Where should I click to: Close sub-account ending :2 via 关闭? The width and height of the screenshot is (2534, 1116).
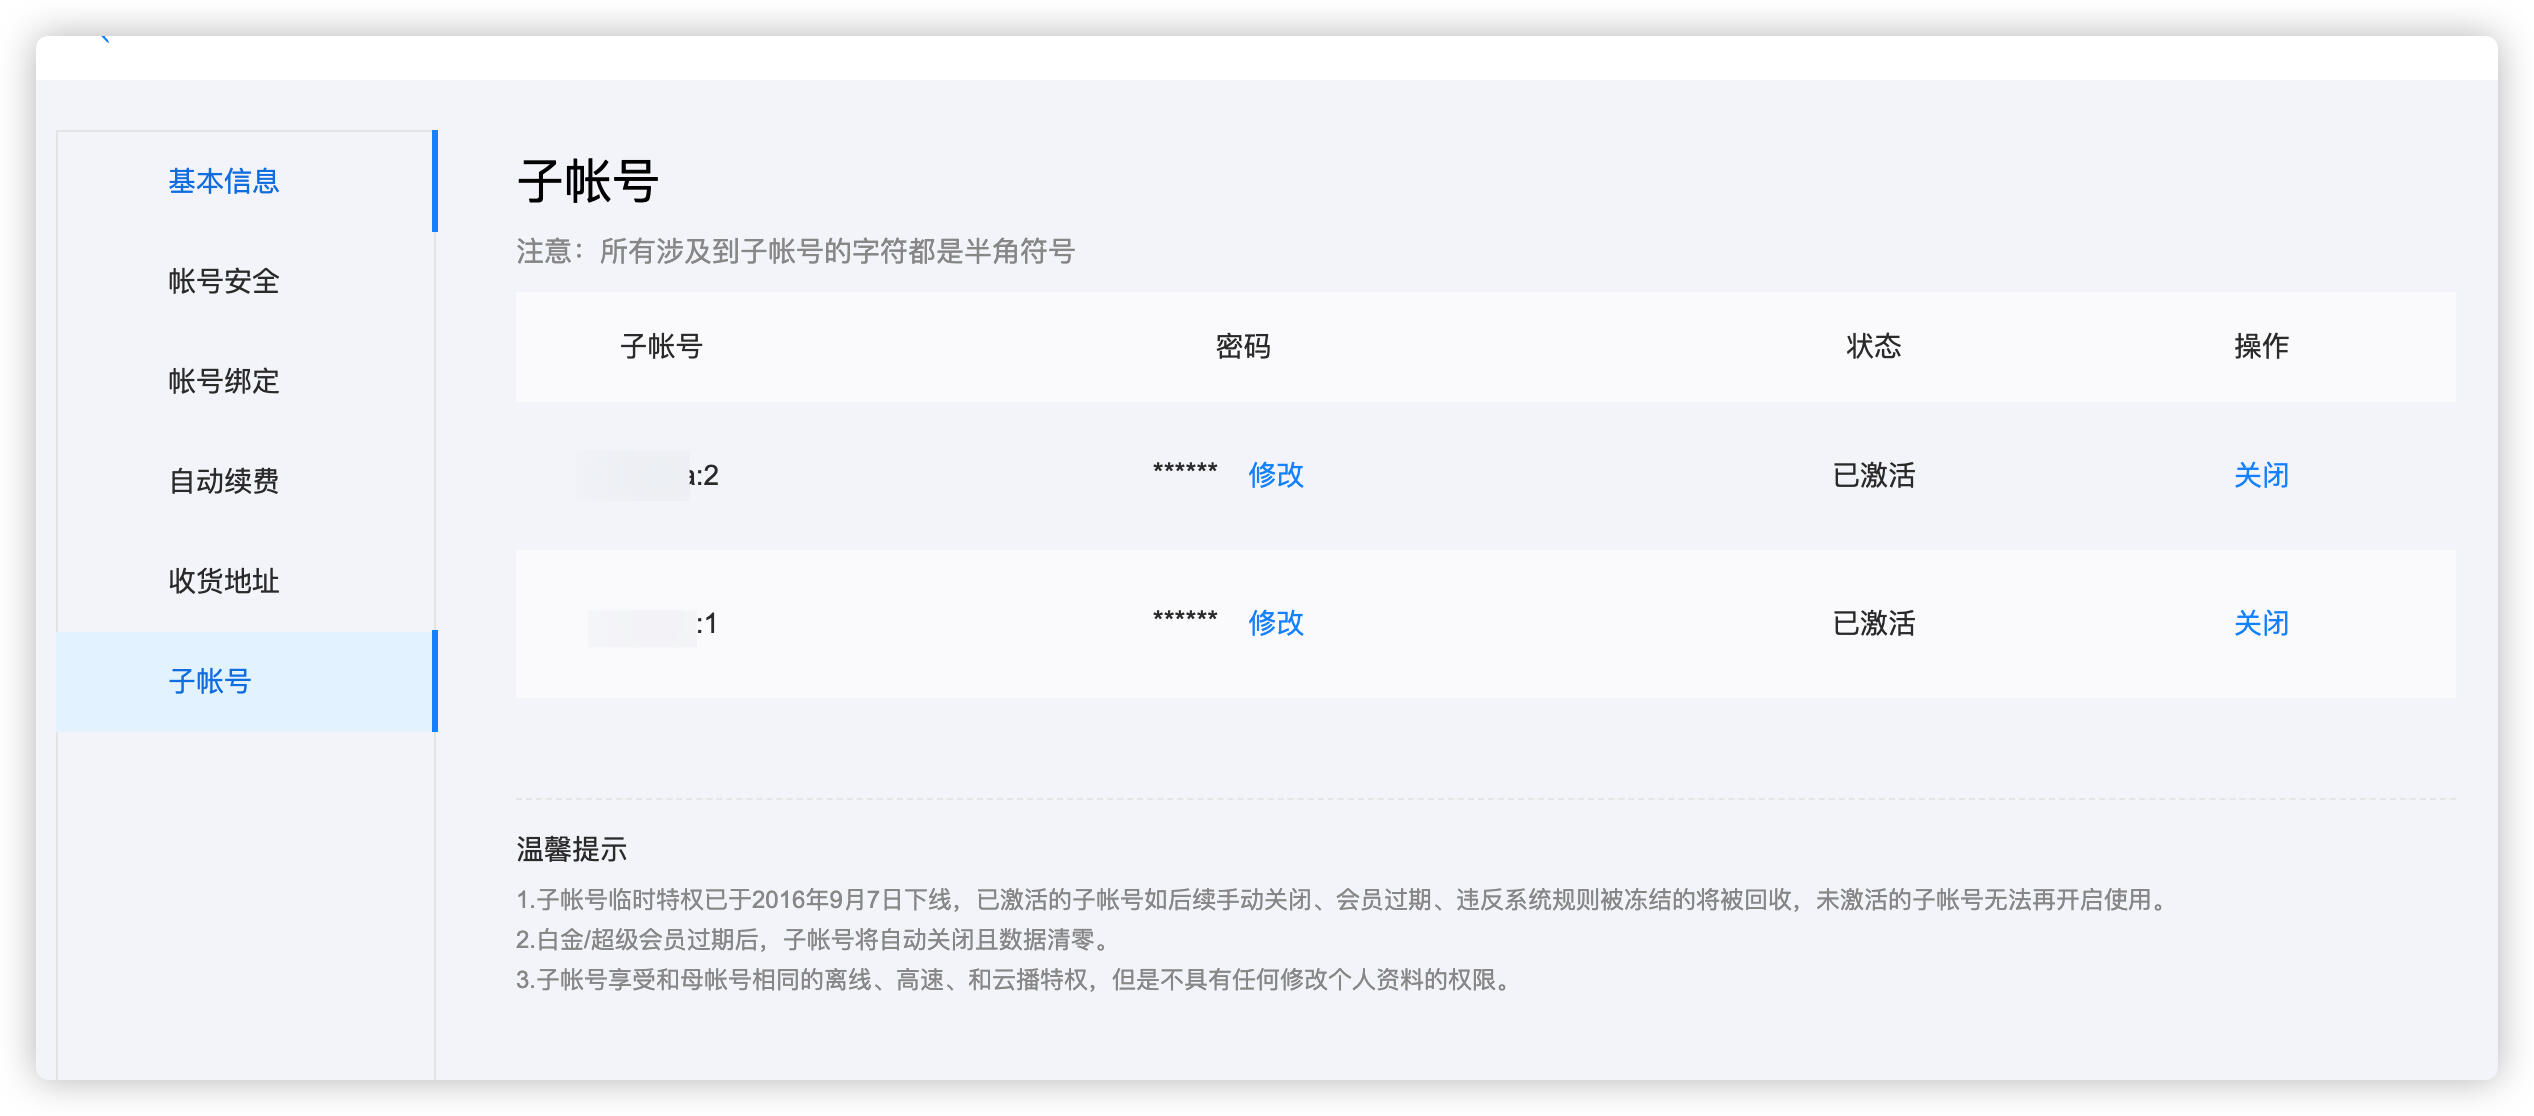[x=2260, y=475]
